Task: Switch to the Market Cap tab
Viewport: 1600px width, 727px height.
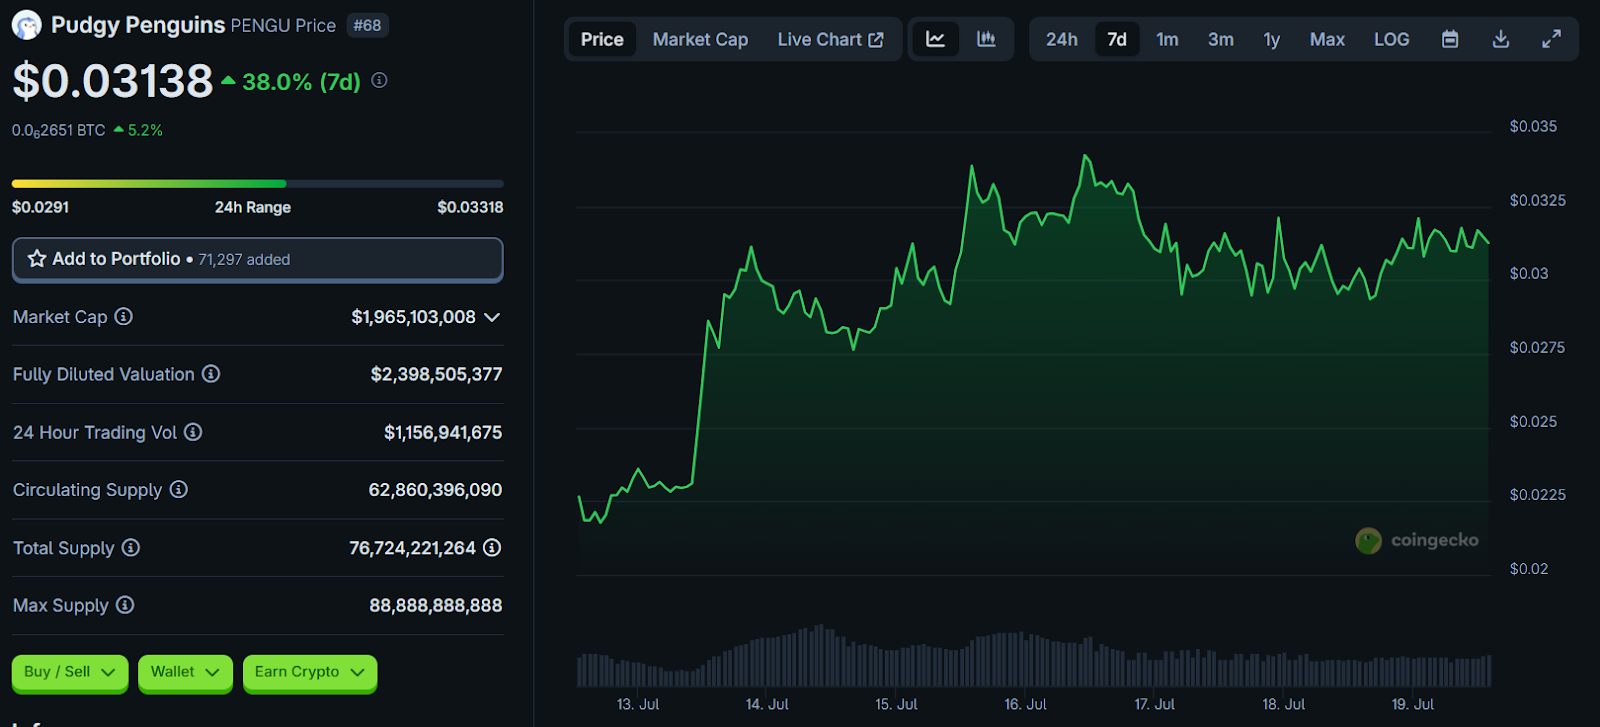Action: point(700,39)
